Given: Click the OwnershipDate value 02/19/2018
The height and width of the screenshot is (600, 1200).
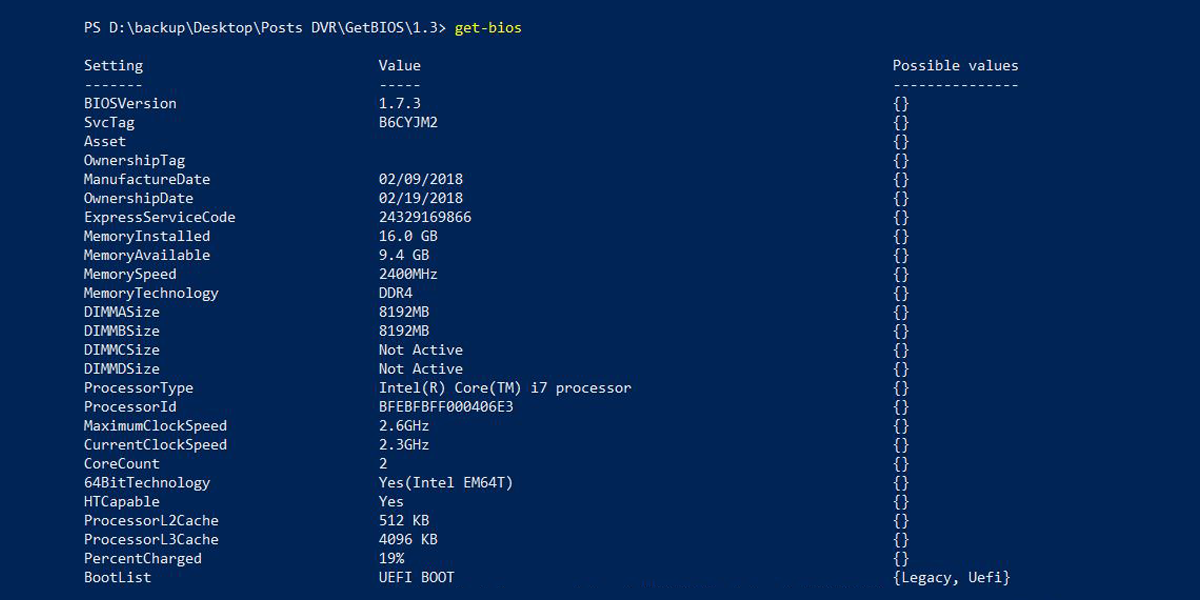Looking at the screenshot, I should coord(420,199).
